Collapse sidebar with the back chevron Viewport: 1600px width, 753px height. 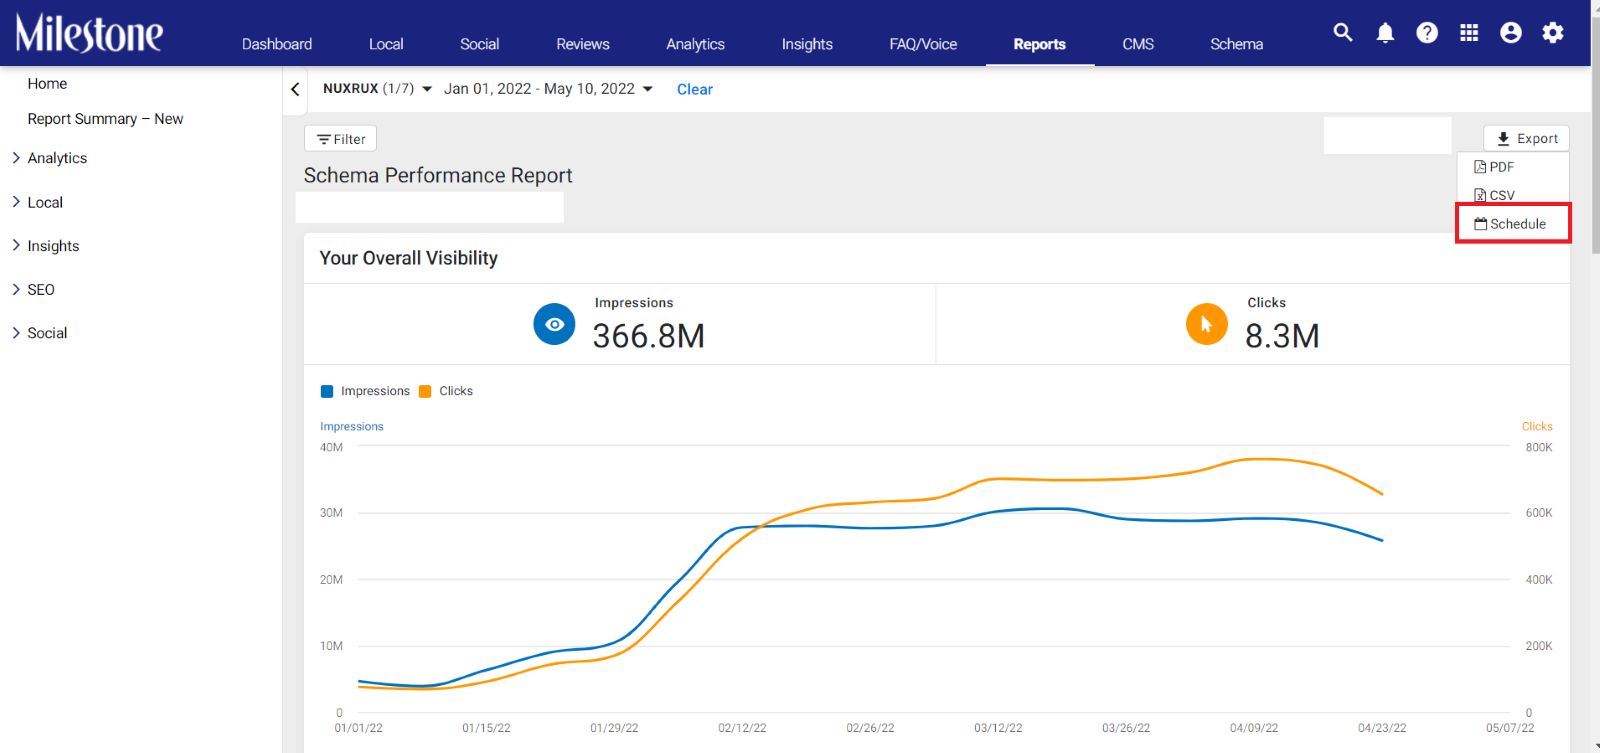(x=295, y=89)
